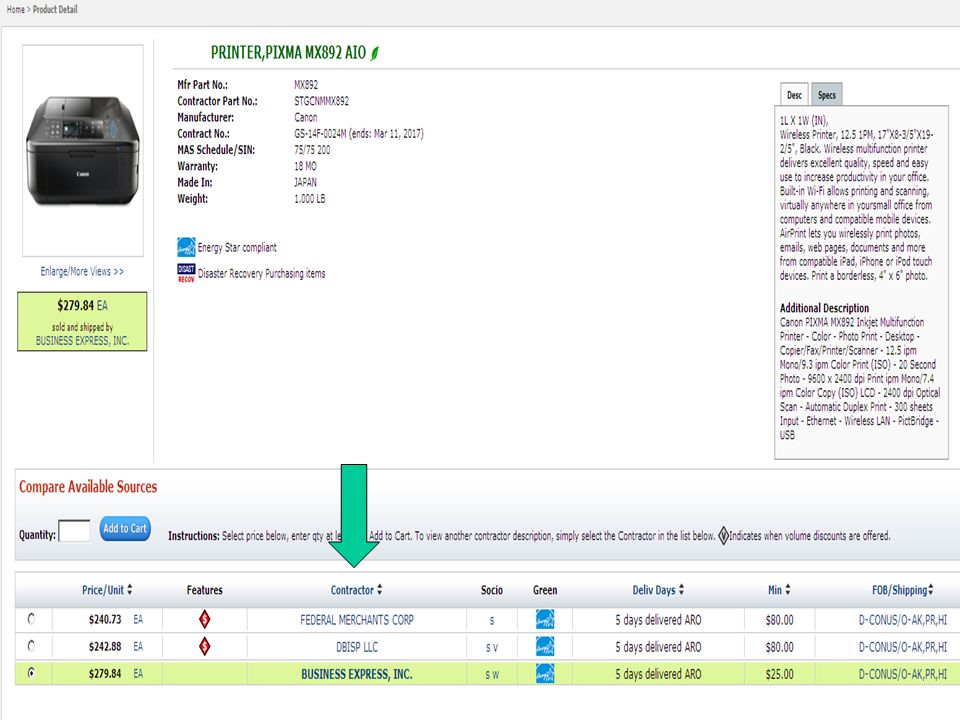Click the Socio column header
960x720 pixels.
(492, 590)
